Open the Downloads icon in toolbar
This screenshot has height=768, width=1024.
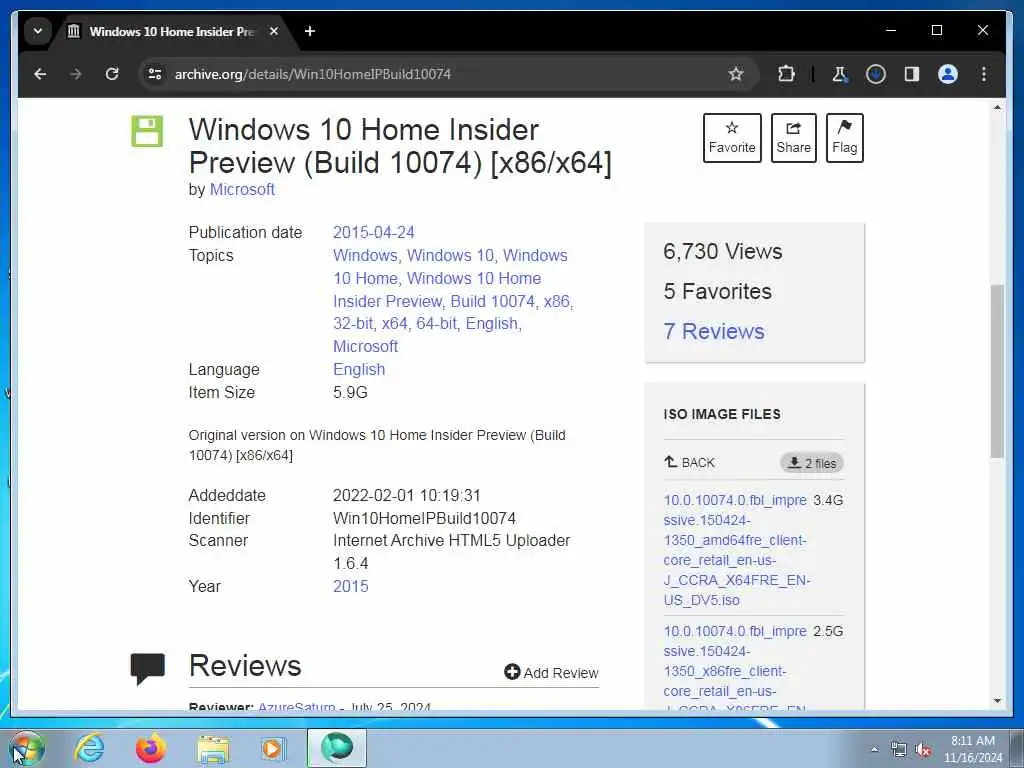[876, 74]
